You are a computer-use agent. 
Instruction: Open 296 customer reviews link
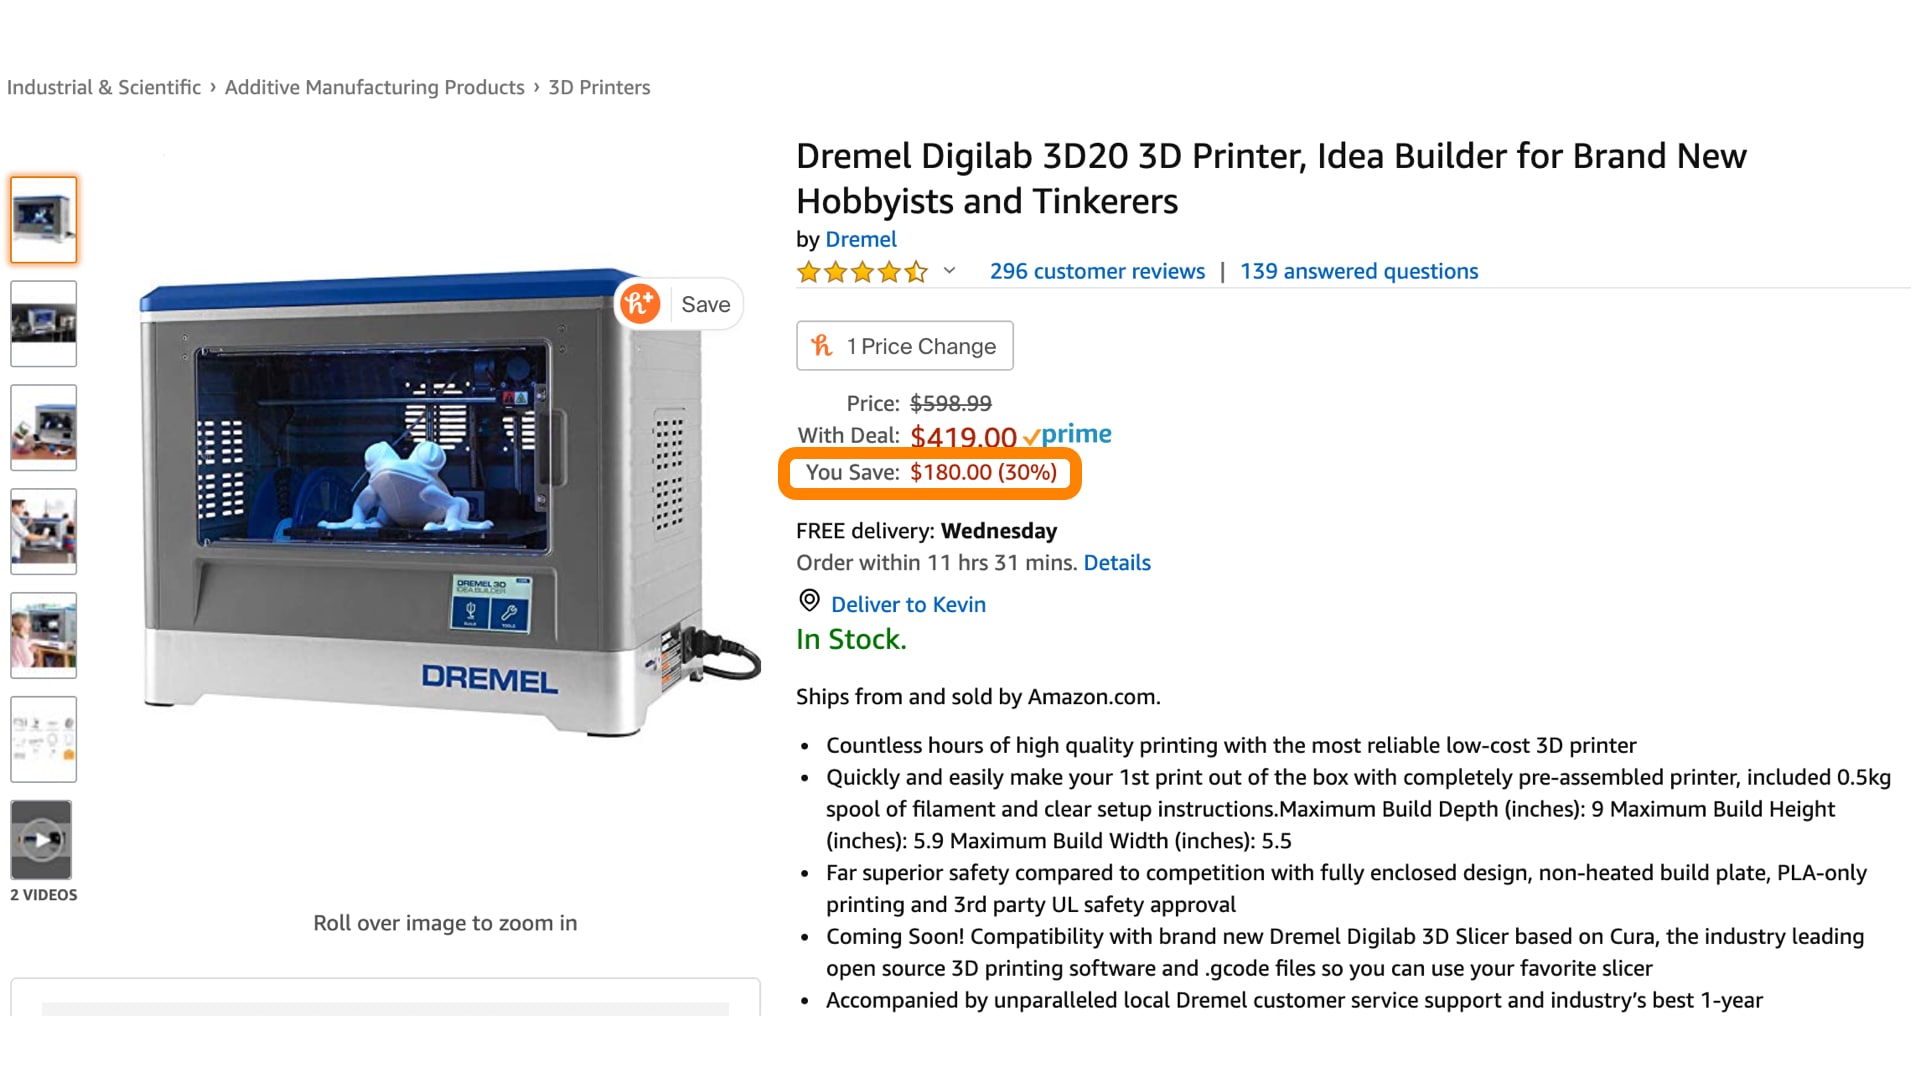(1097, 271)
